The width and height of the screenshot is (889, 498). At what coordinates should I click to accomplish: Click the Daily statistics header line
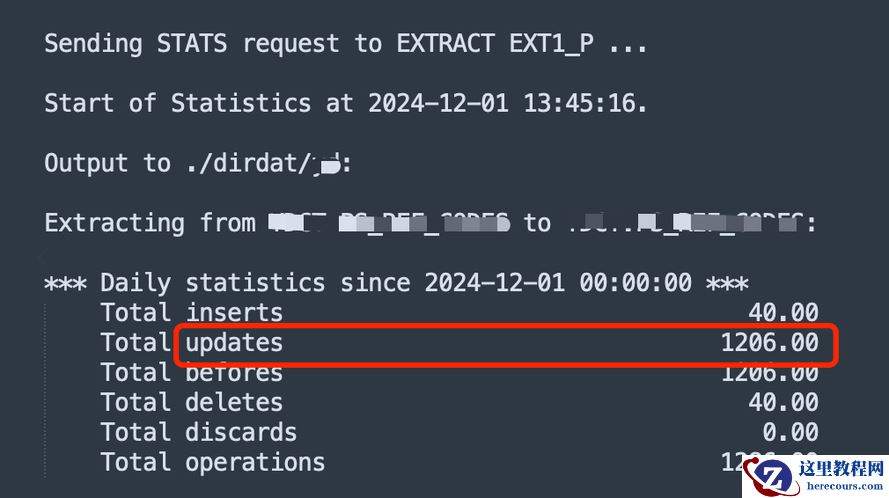point(396,283)
